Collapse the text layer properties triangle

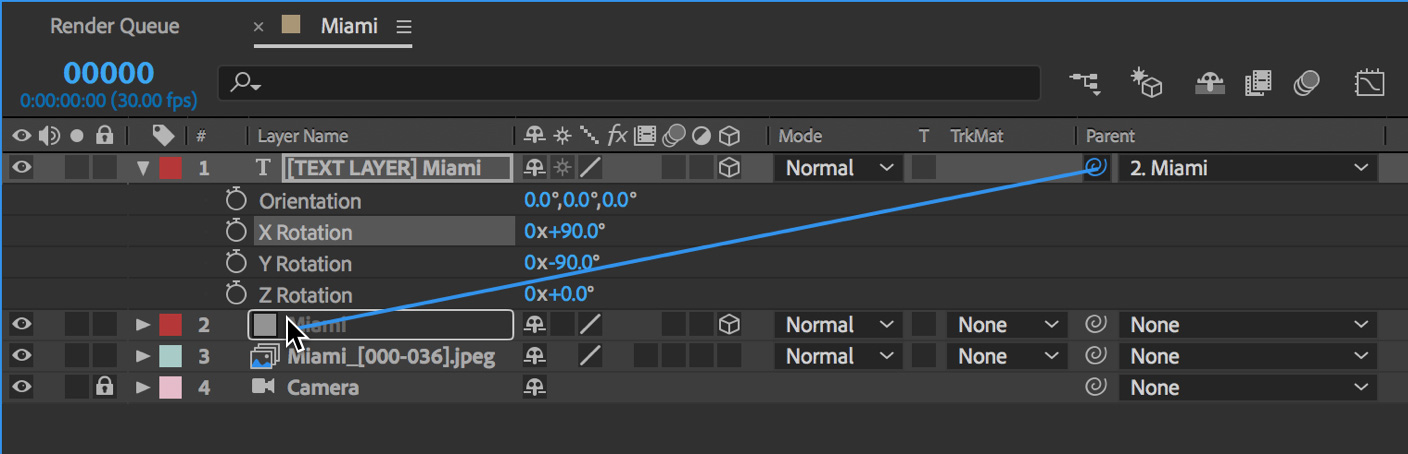click(144, 168)
